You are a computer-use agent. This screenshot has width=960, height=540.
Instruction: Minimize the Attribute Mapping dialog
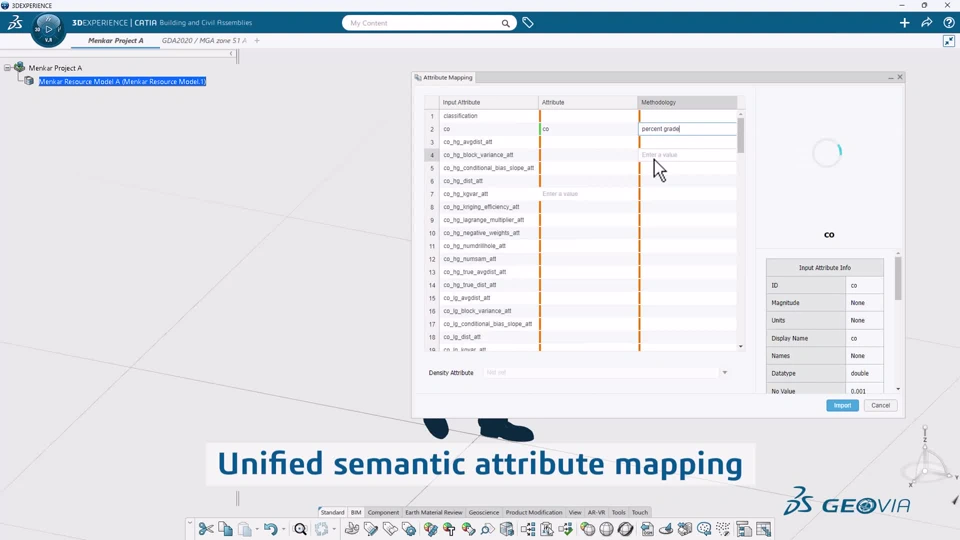pos(890,78)
